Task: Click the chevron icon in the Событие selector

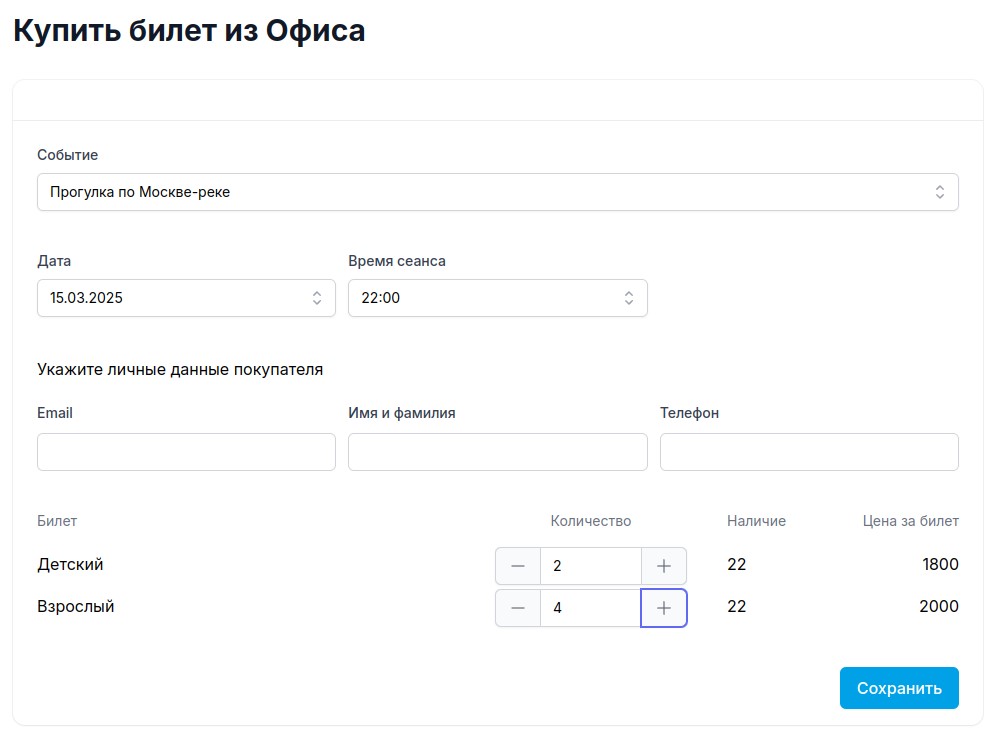Action: point(939,191)
